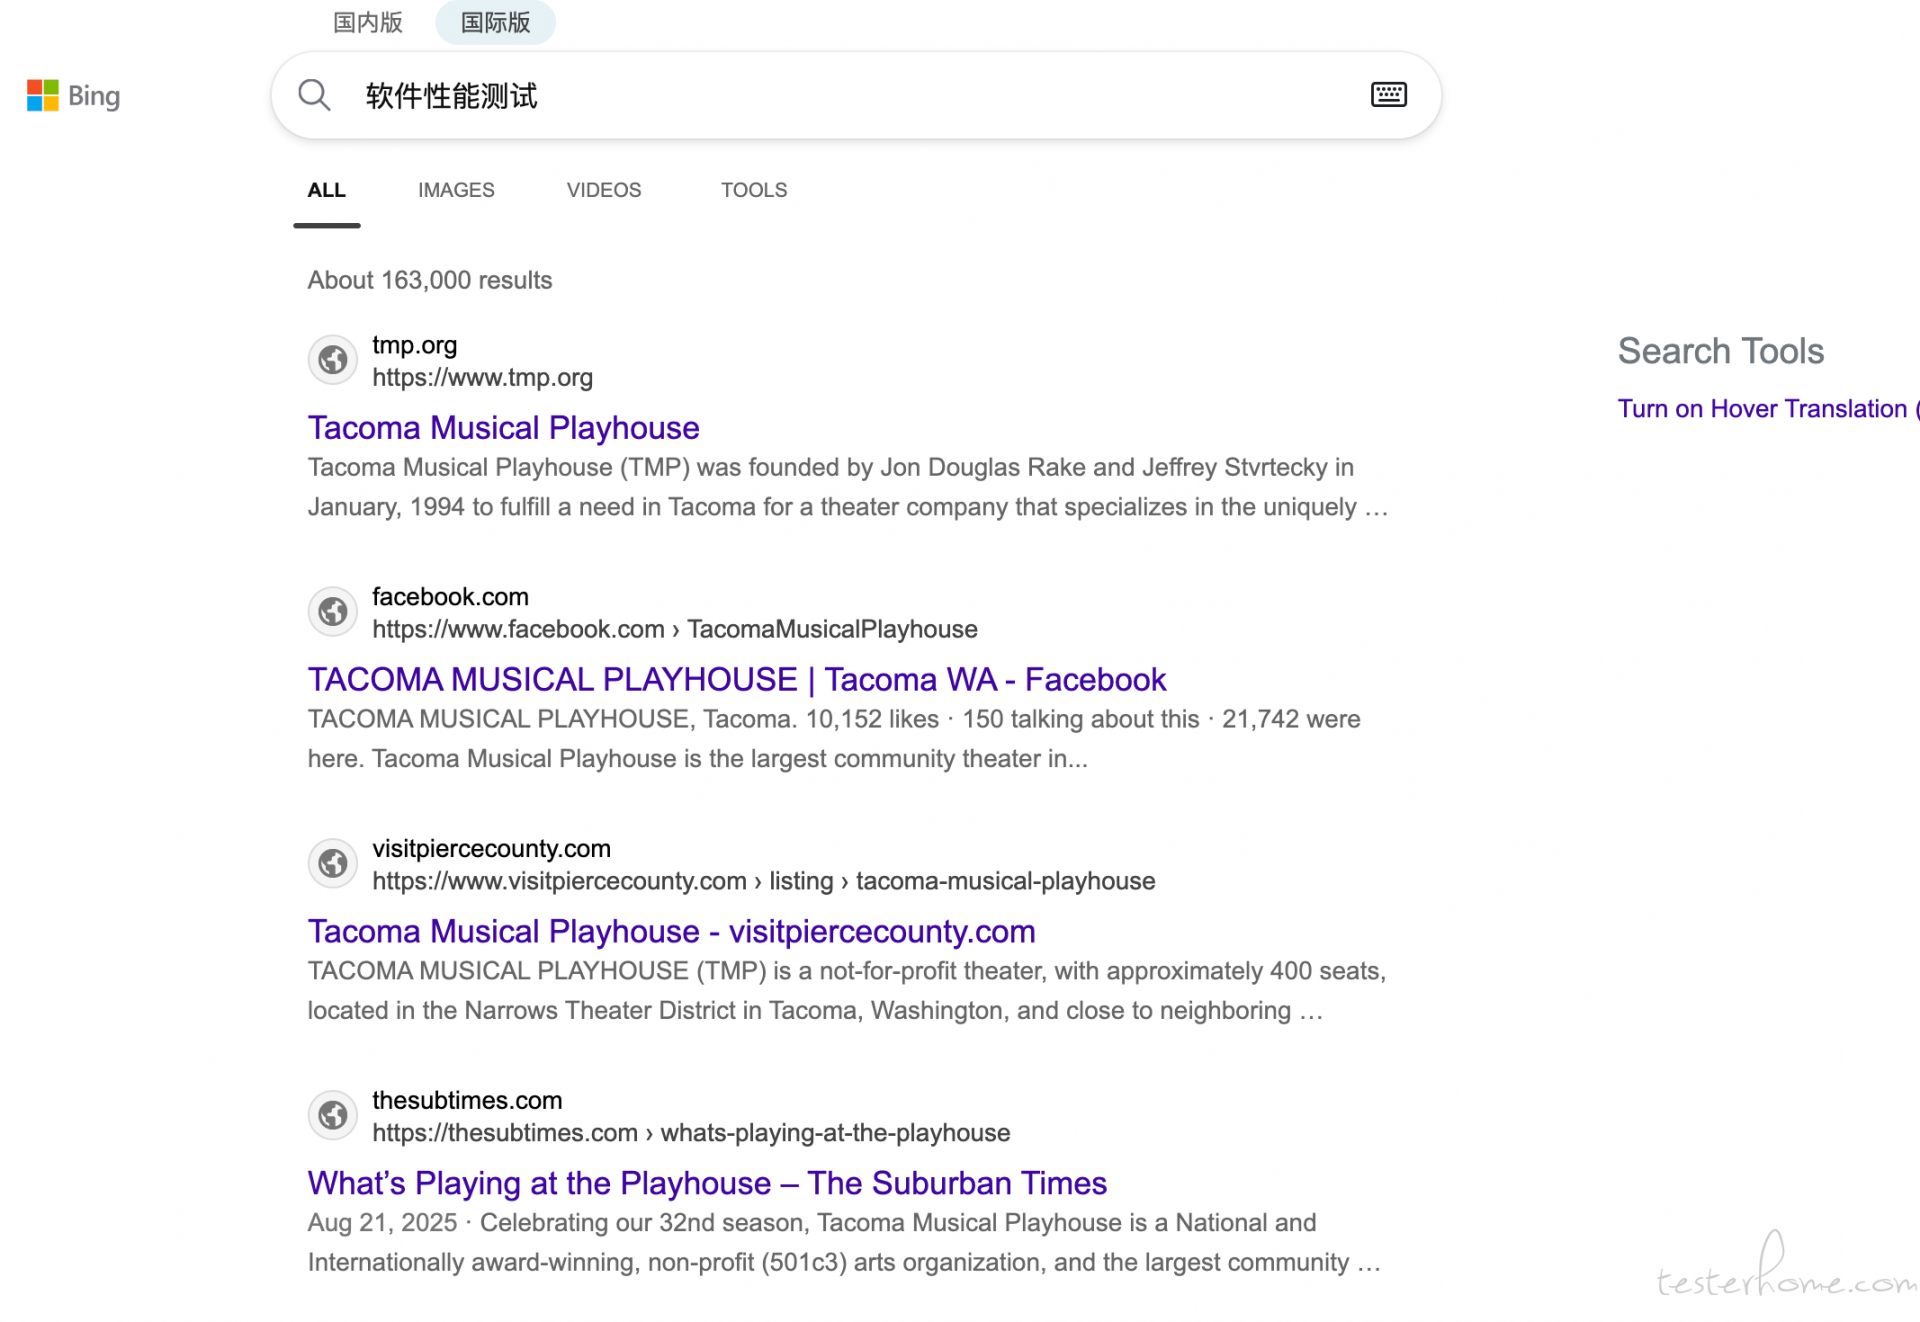1920x1322 pixels.
Task: Open the TOOLS filter menu
Action: 754,190
